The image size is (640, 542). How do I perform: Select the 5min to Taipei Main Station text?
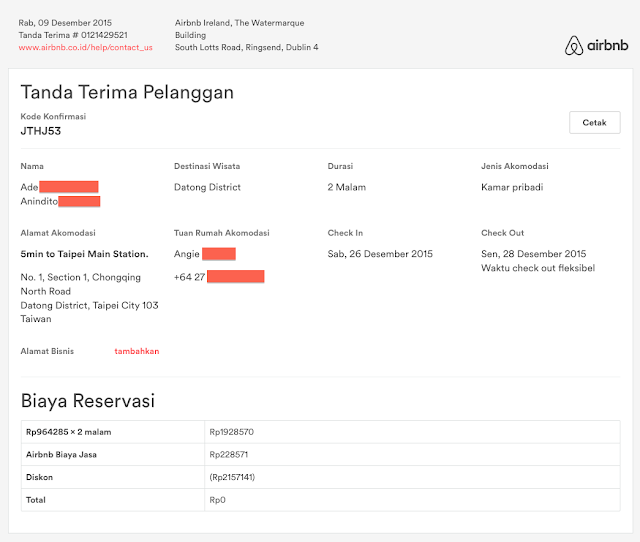[x=84, y=254]
